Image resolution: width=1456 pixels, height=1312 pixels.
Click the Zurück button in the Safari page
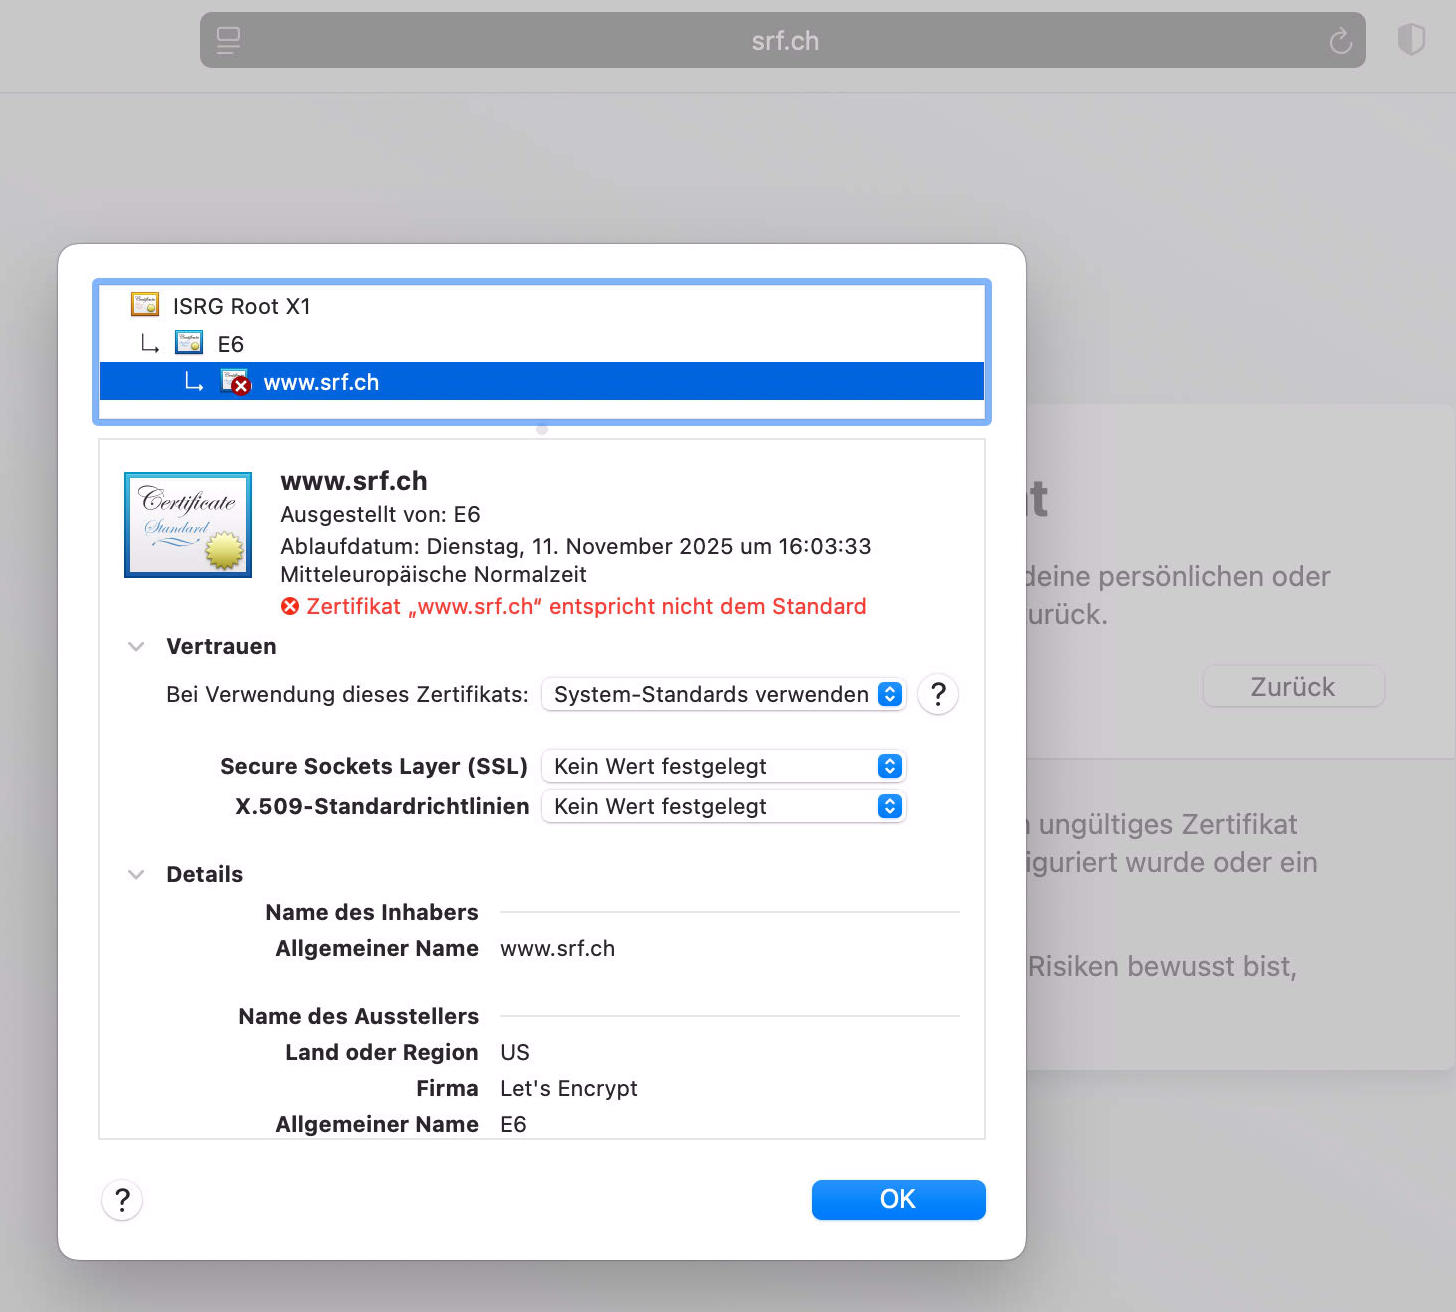(x=1293, y=687)
